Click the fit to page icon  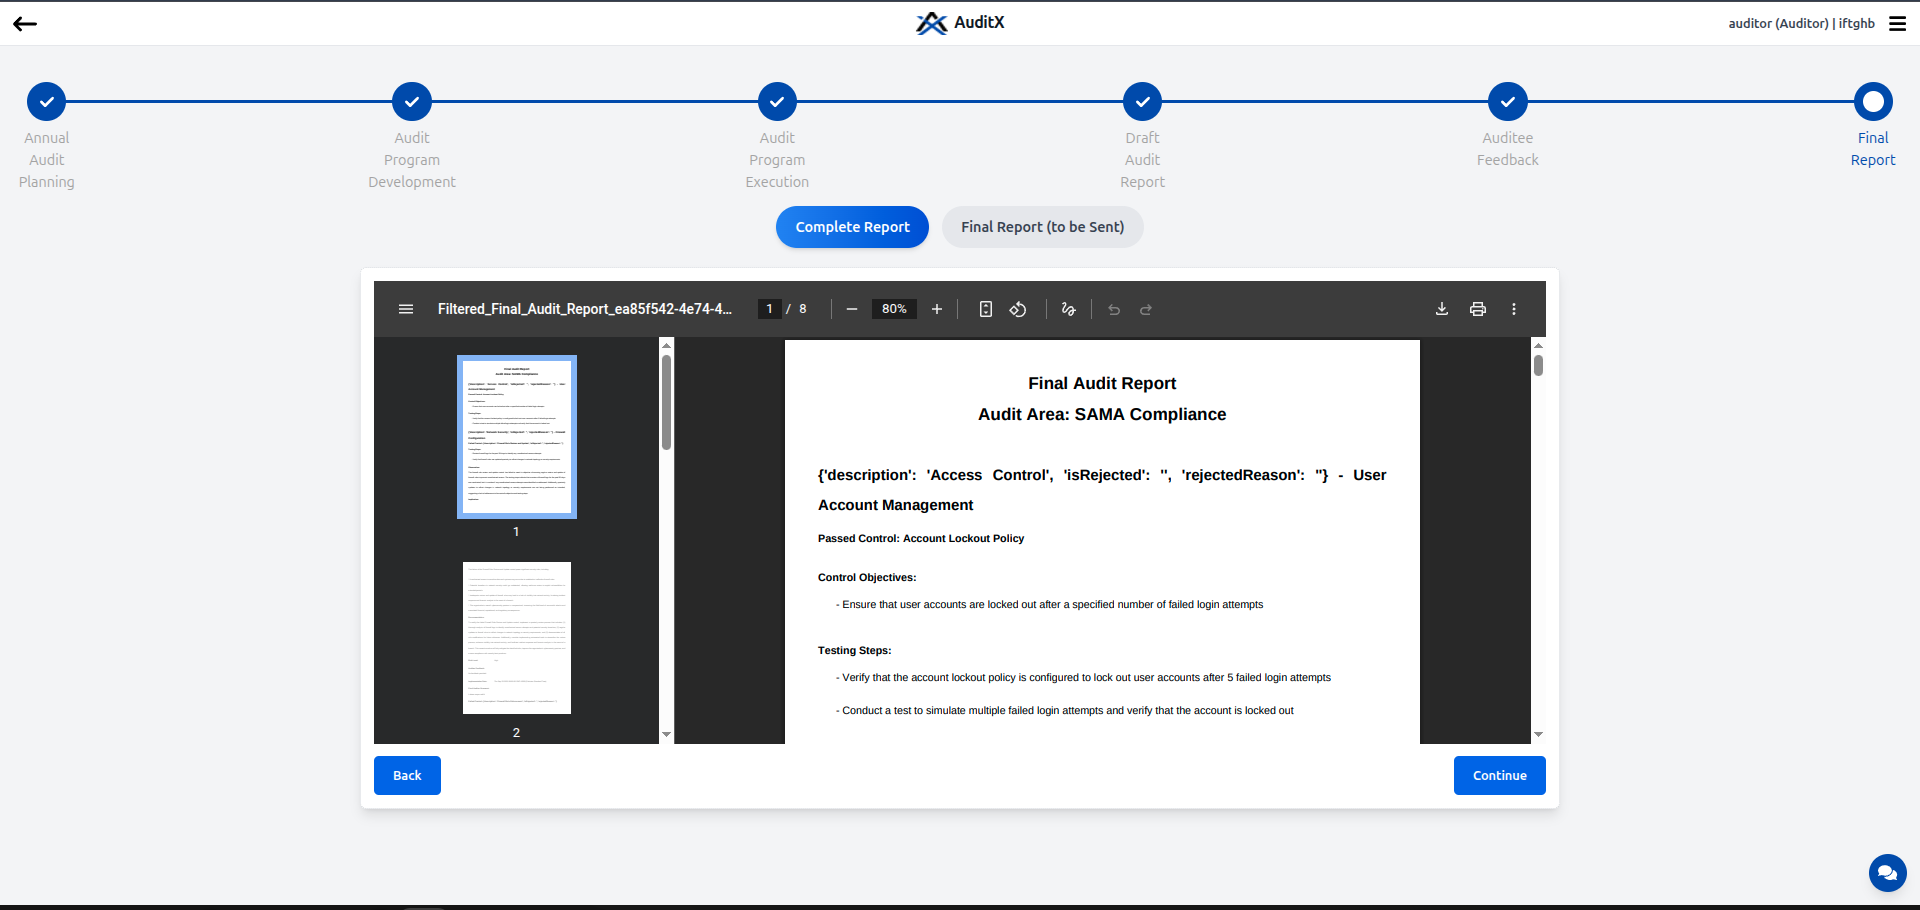click(x=986, y=309)
